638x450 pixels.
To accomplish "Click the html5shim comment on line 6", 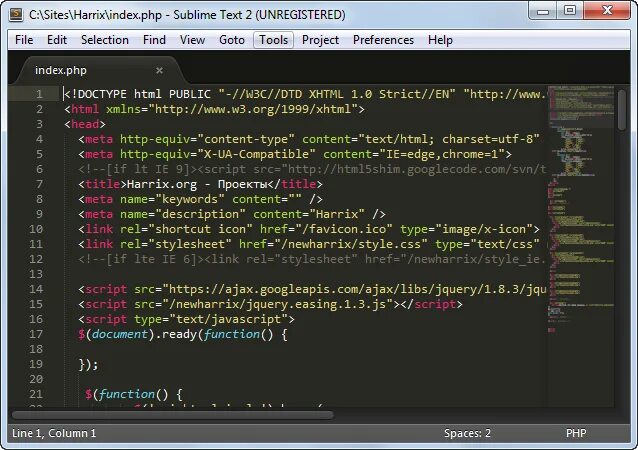I will pyautogui.click(x=312, y=169).
